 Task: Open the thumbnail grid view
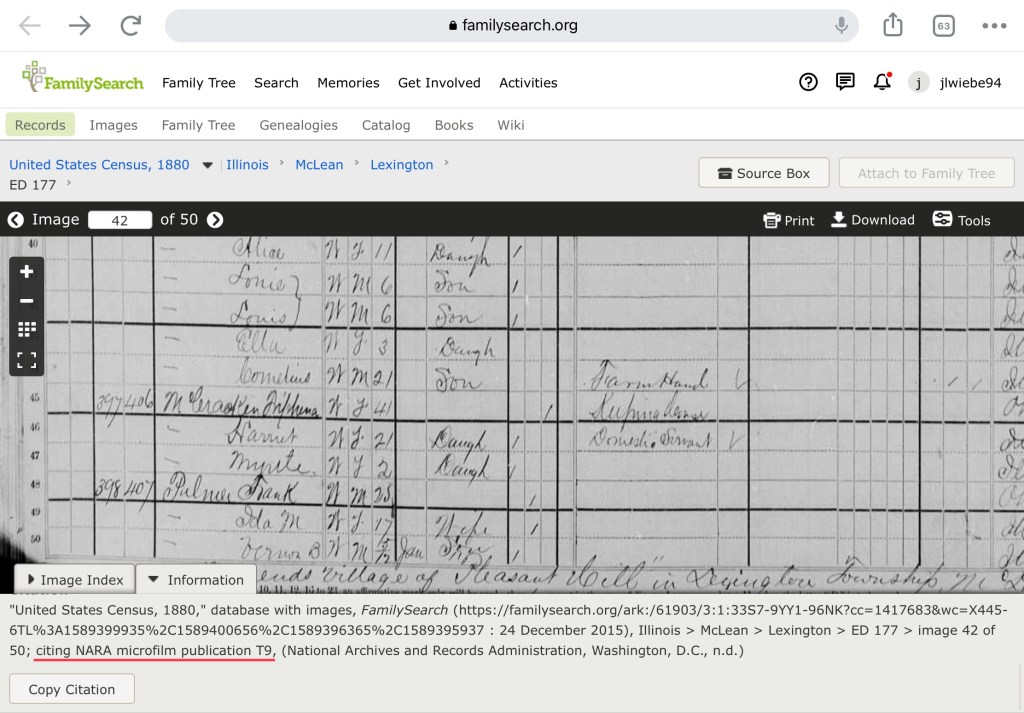coord(27,329)
